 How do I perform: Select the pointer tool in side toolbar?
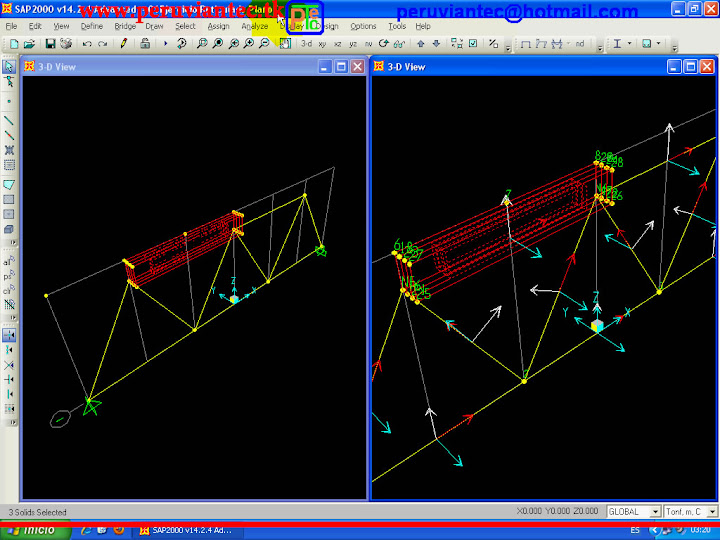[9, 67]
